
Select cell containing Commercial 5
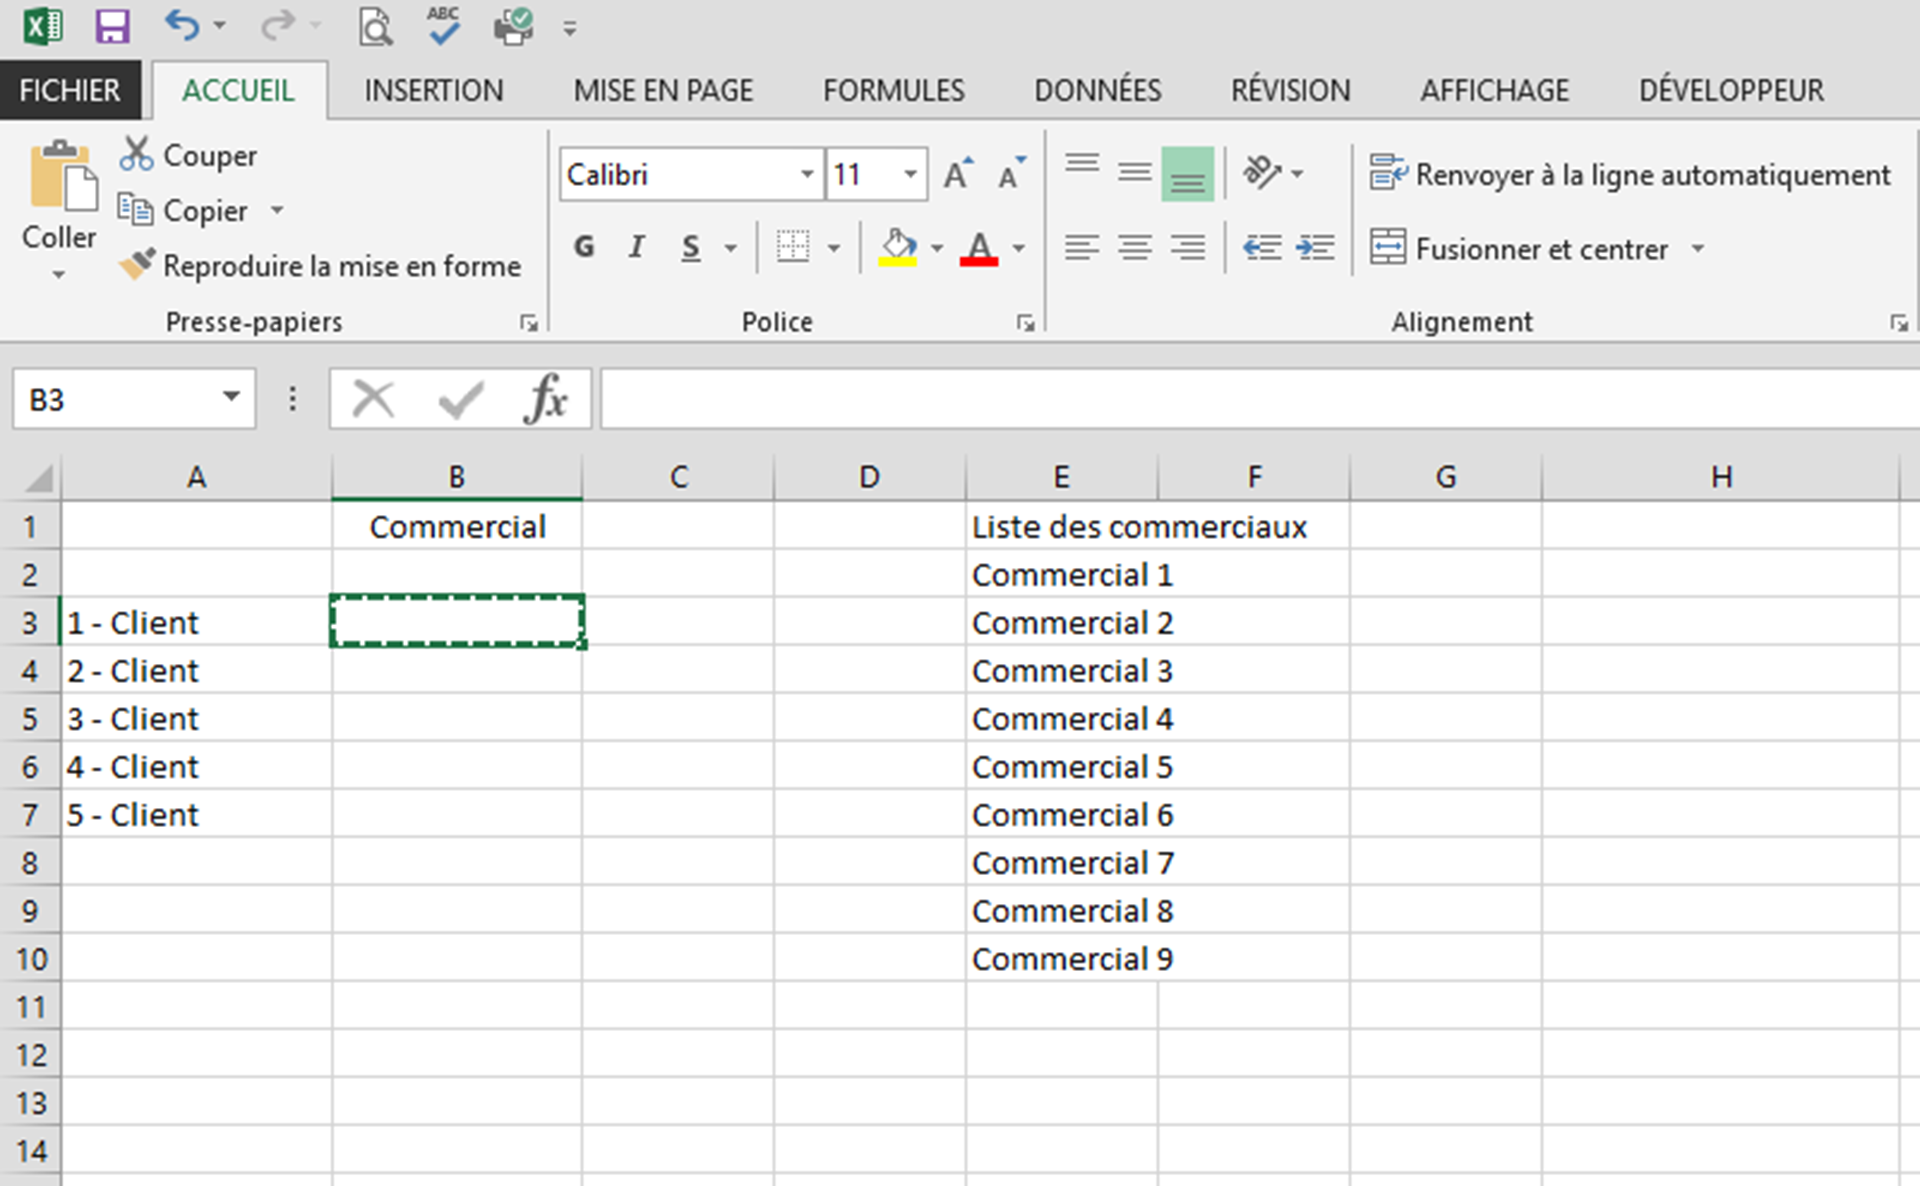1061,767
